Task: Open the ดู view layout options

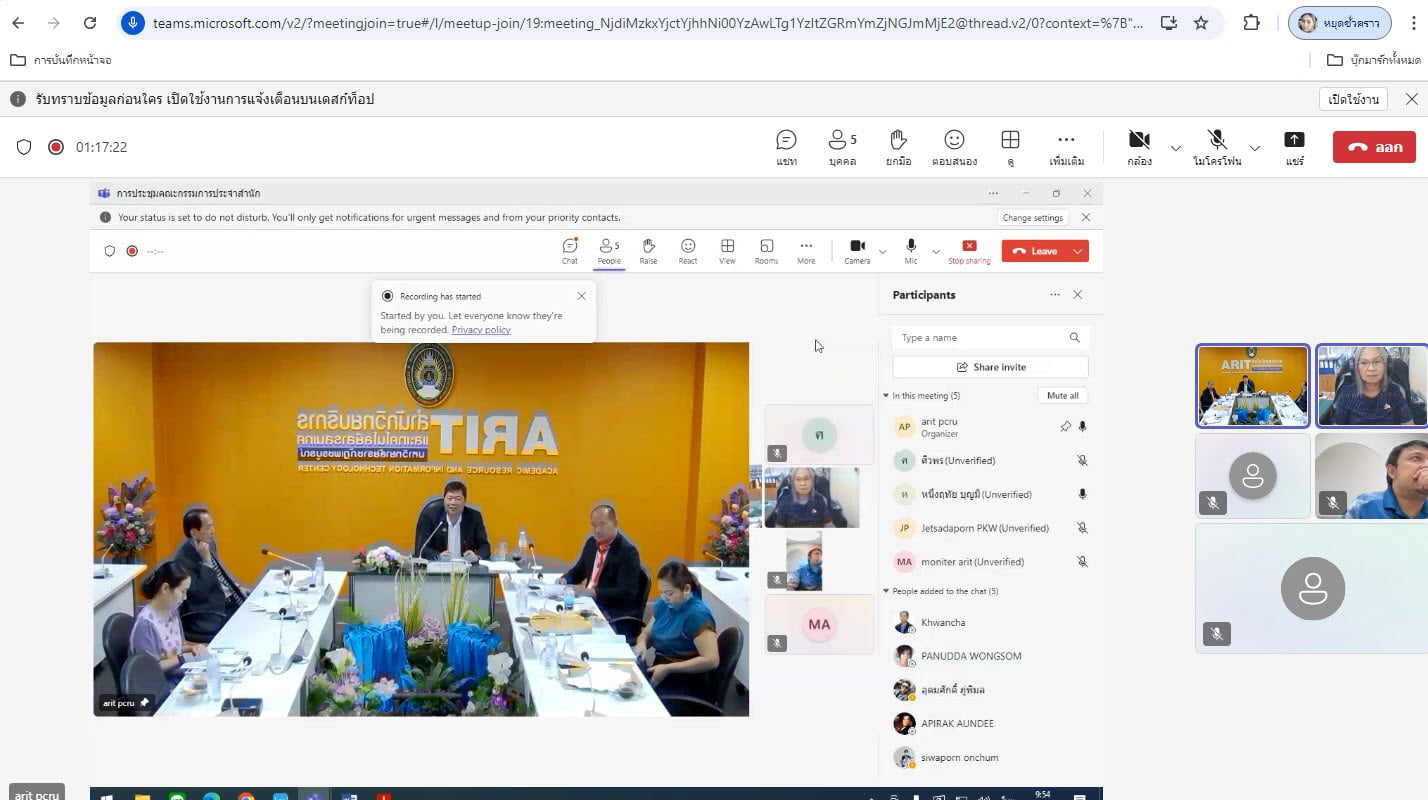Action: tap(1010, 147)
